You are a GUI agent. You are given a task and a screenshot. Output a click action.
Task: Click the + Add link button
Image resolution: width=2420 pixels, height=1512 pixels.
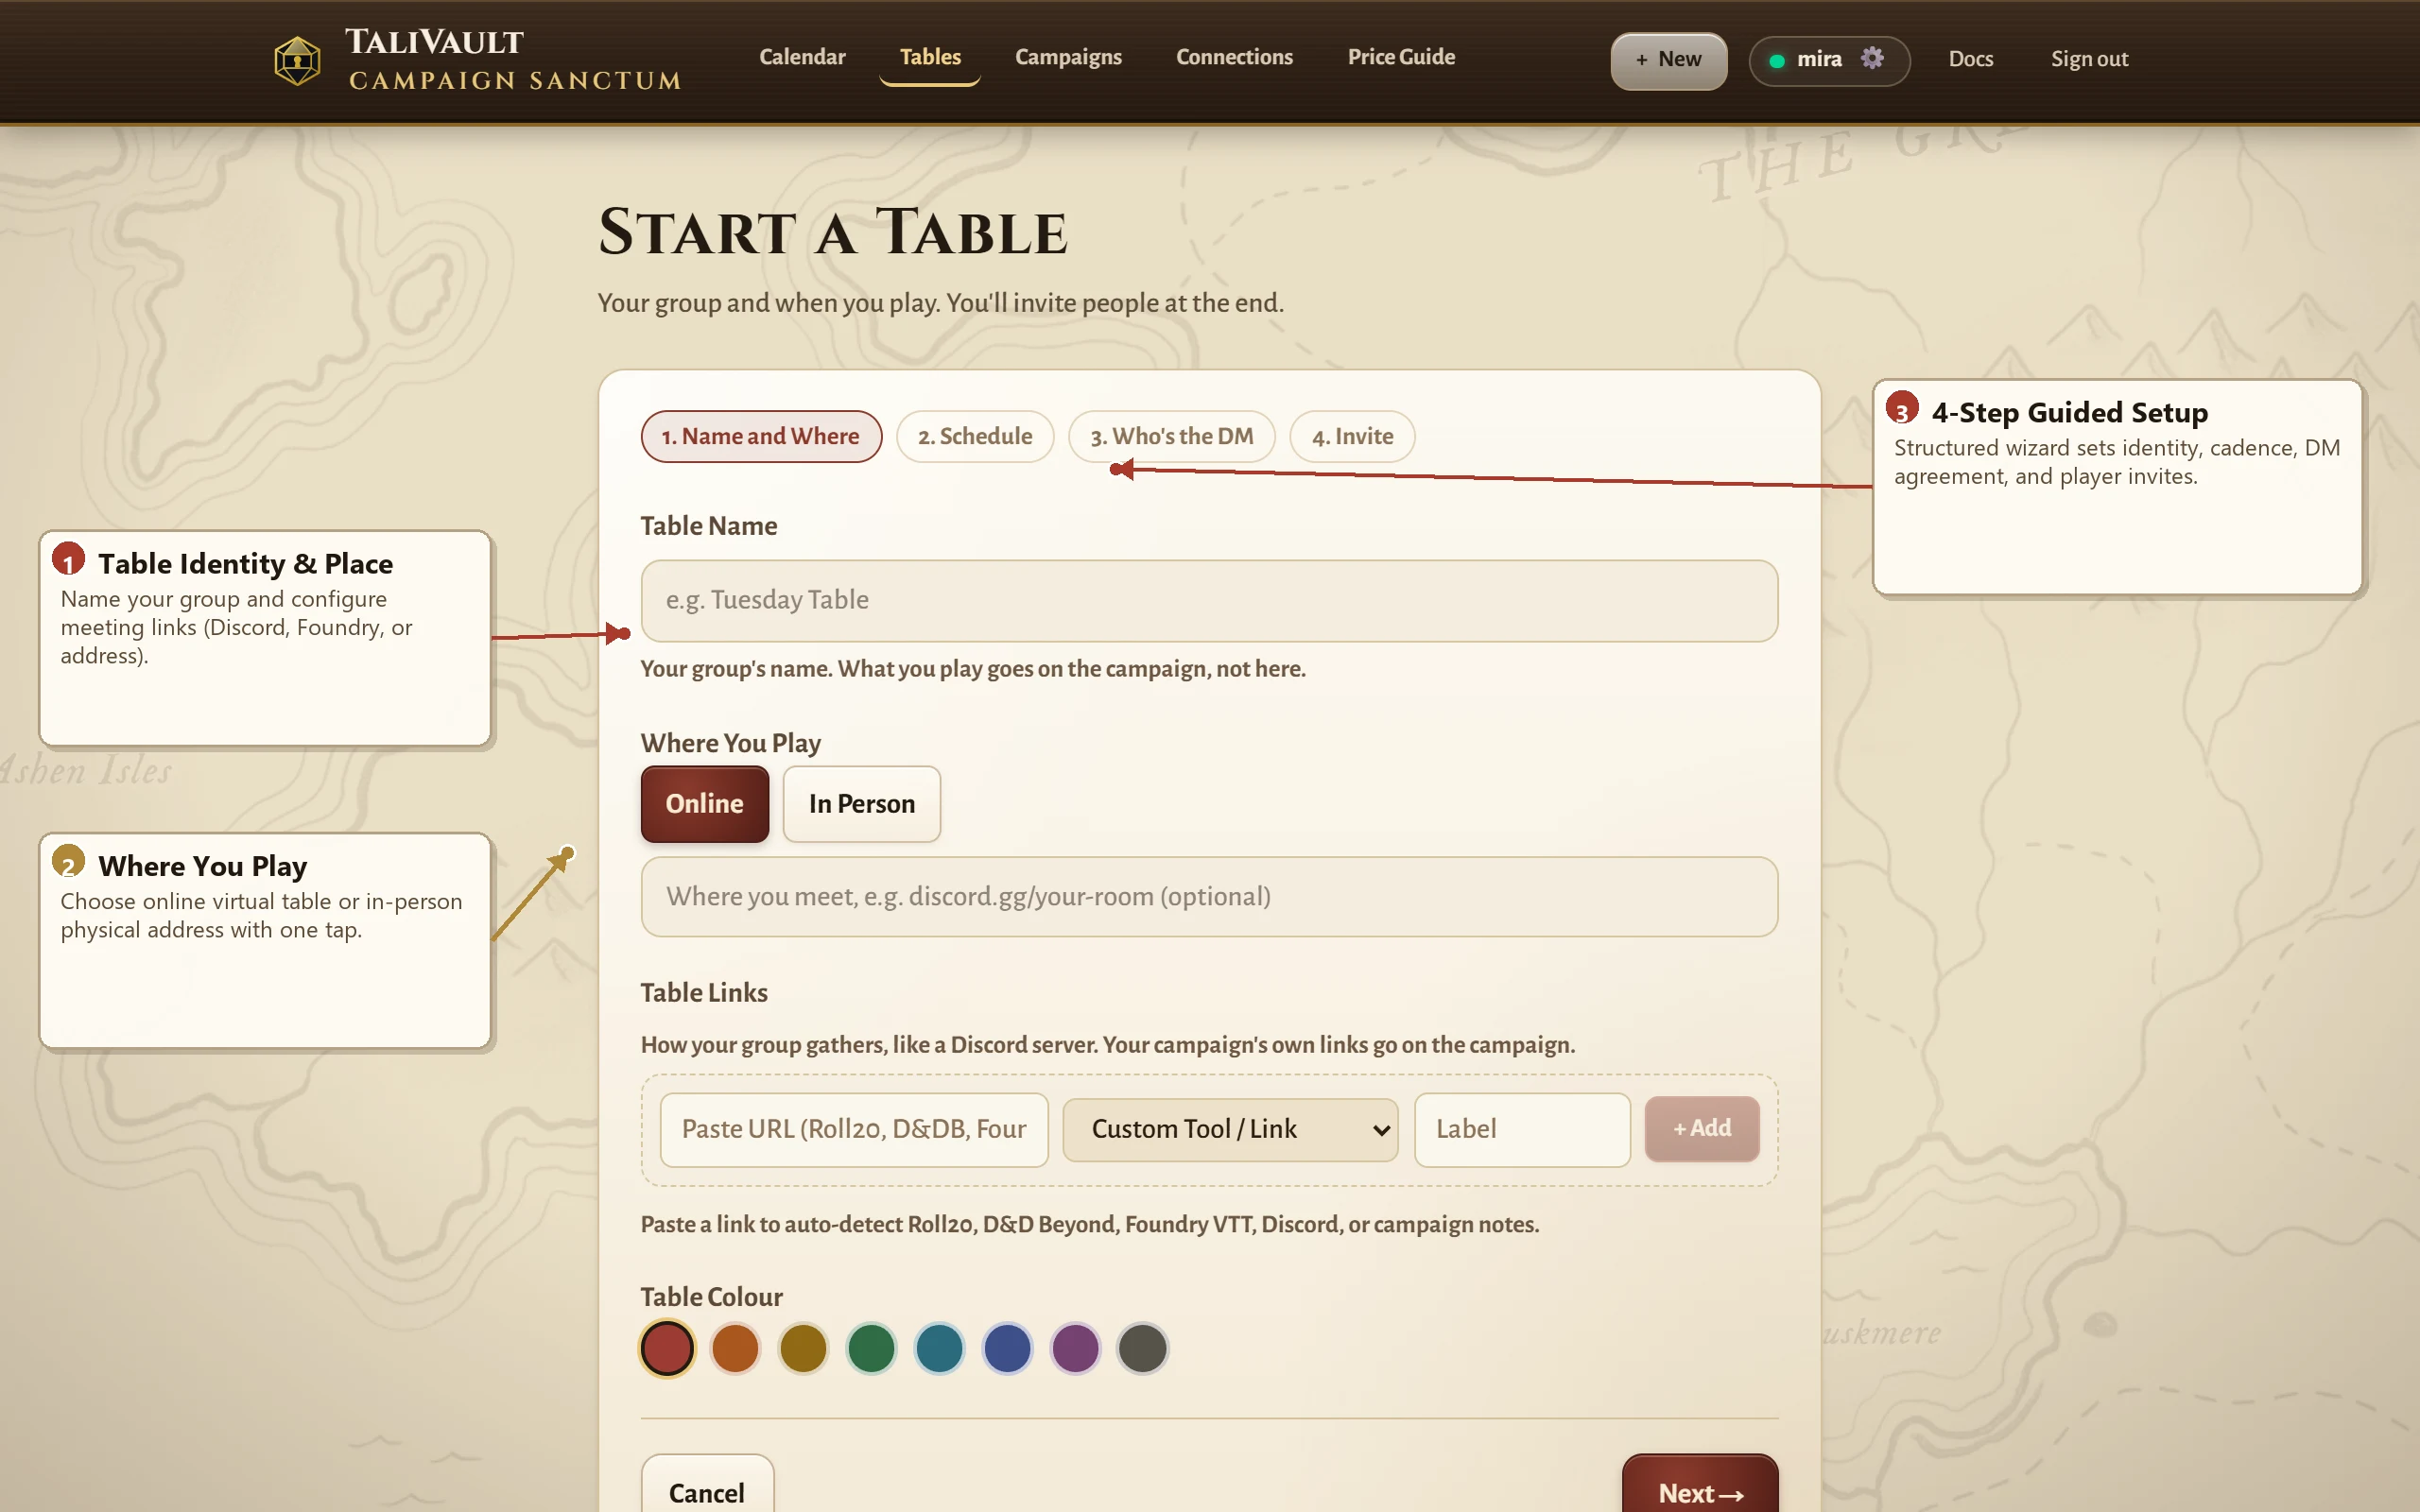(1702, 1128)
